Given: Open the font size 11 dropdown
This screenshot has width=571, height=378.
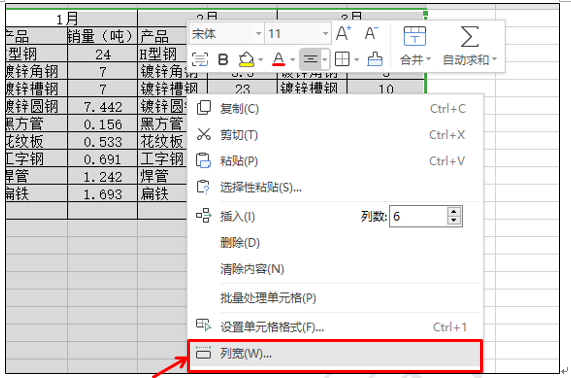Looking at the screenshot, I should point(325,34).
